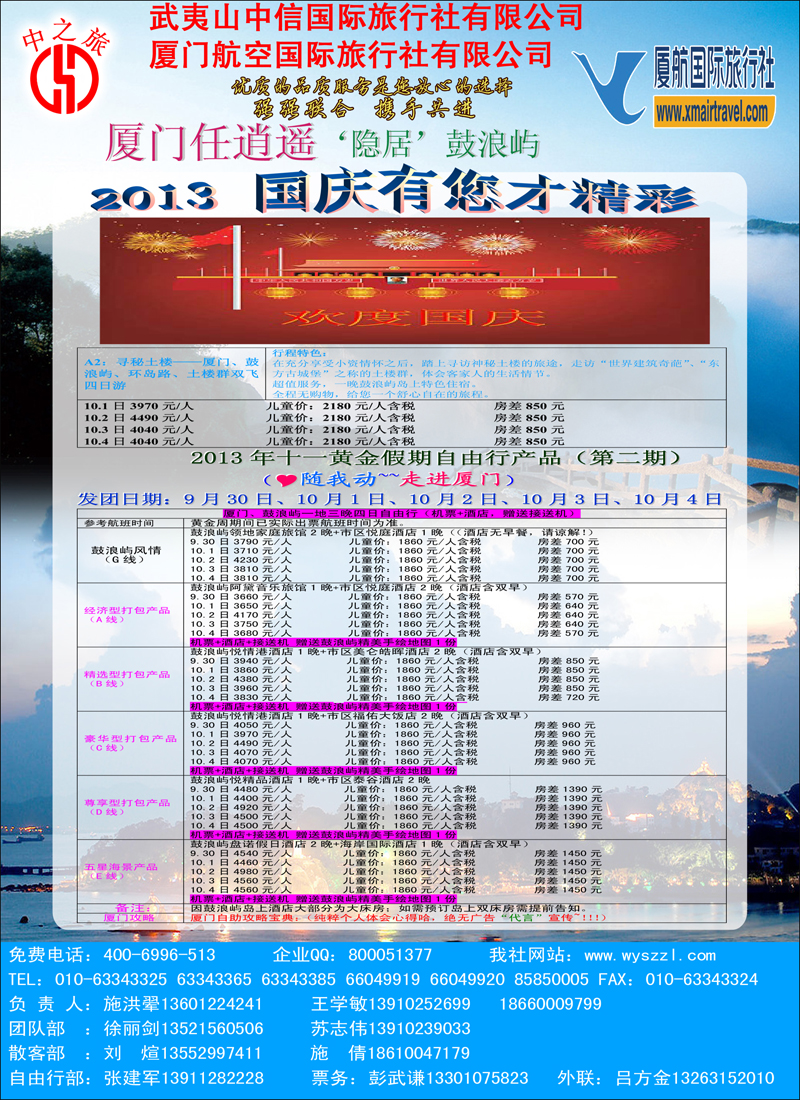Click the hotel line 鼓浪屿盘诺假日酒店 2晚

click(358, 843)
